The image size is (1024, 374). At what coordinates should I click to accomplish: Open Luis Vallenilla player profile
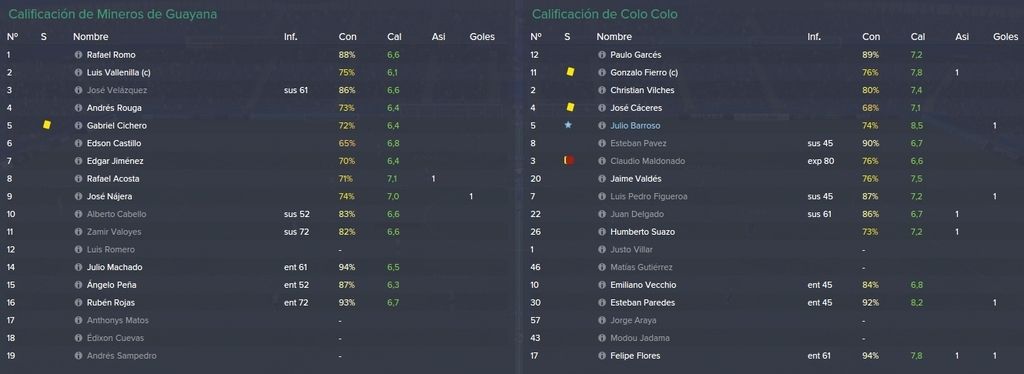[118, 72]
